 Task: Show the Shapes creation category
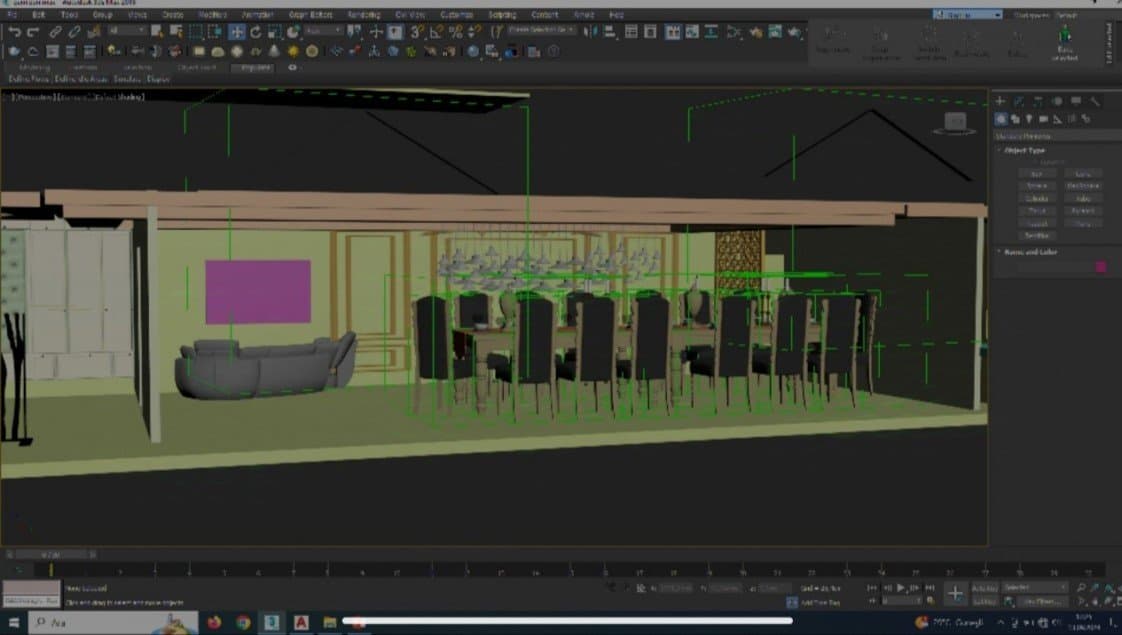(x=1015, y=119)
